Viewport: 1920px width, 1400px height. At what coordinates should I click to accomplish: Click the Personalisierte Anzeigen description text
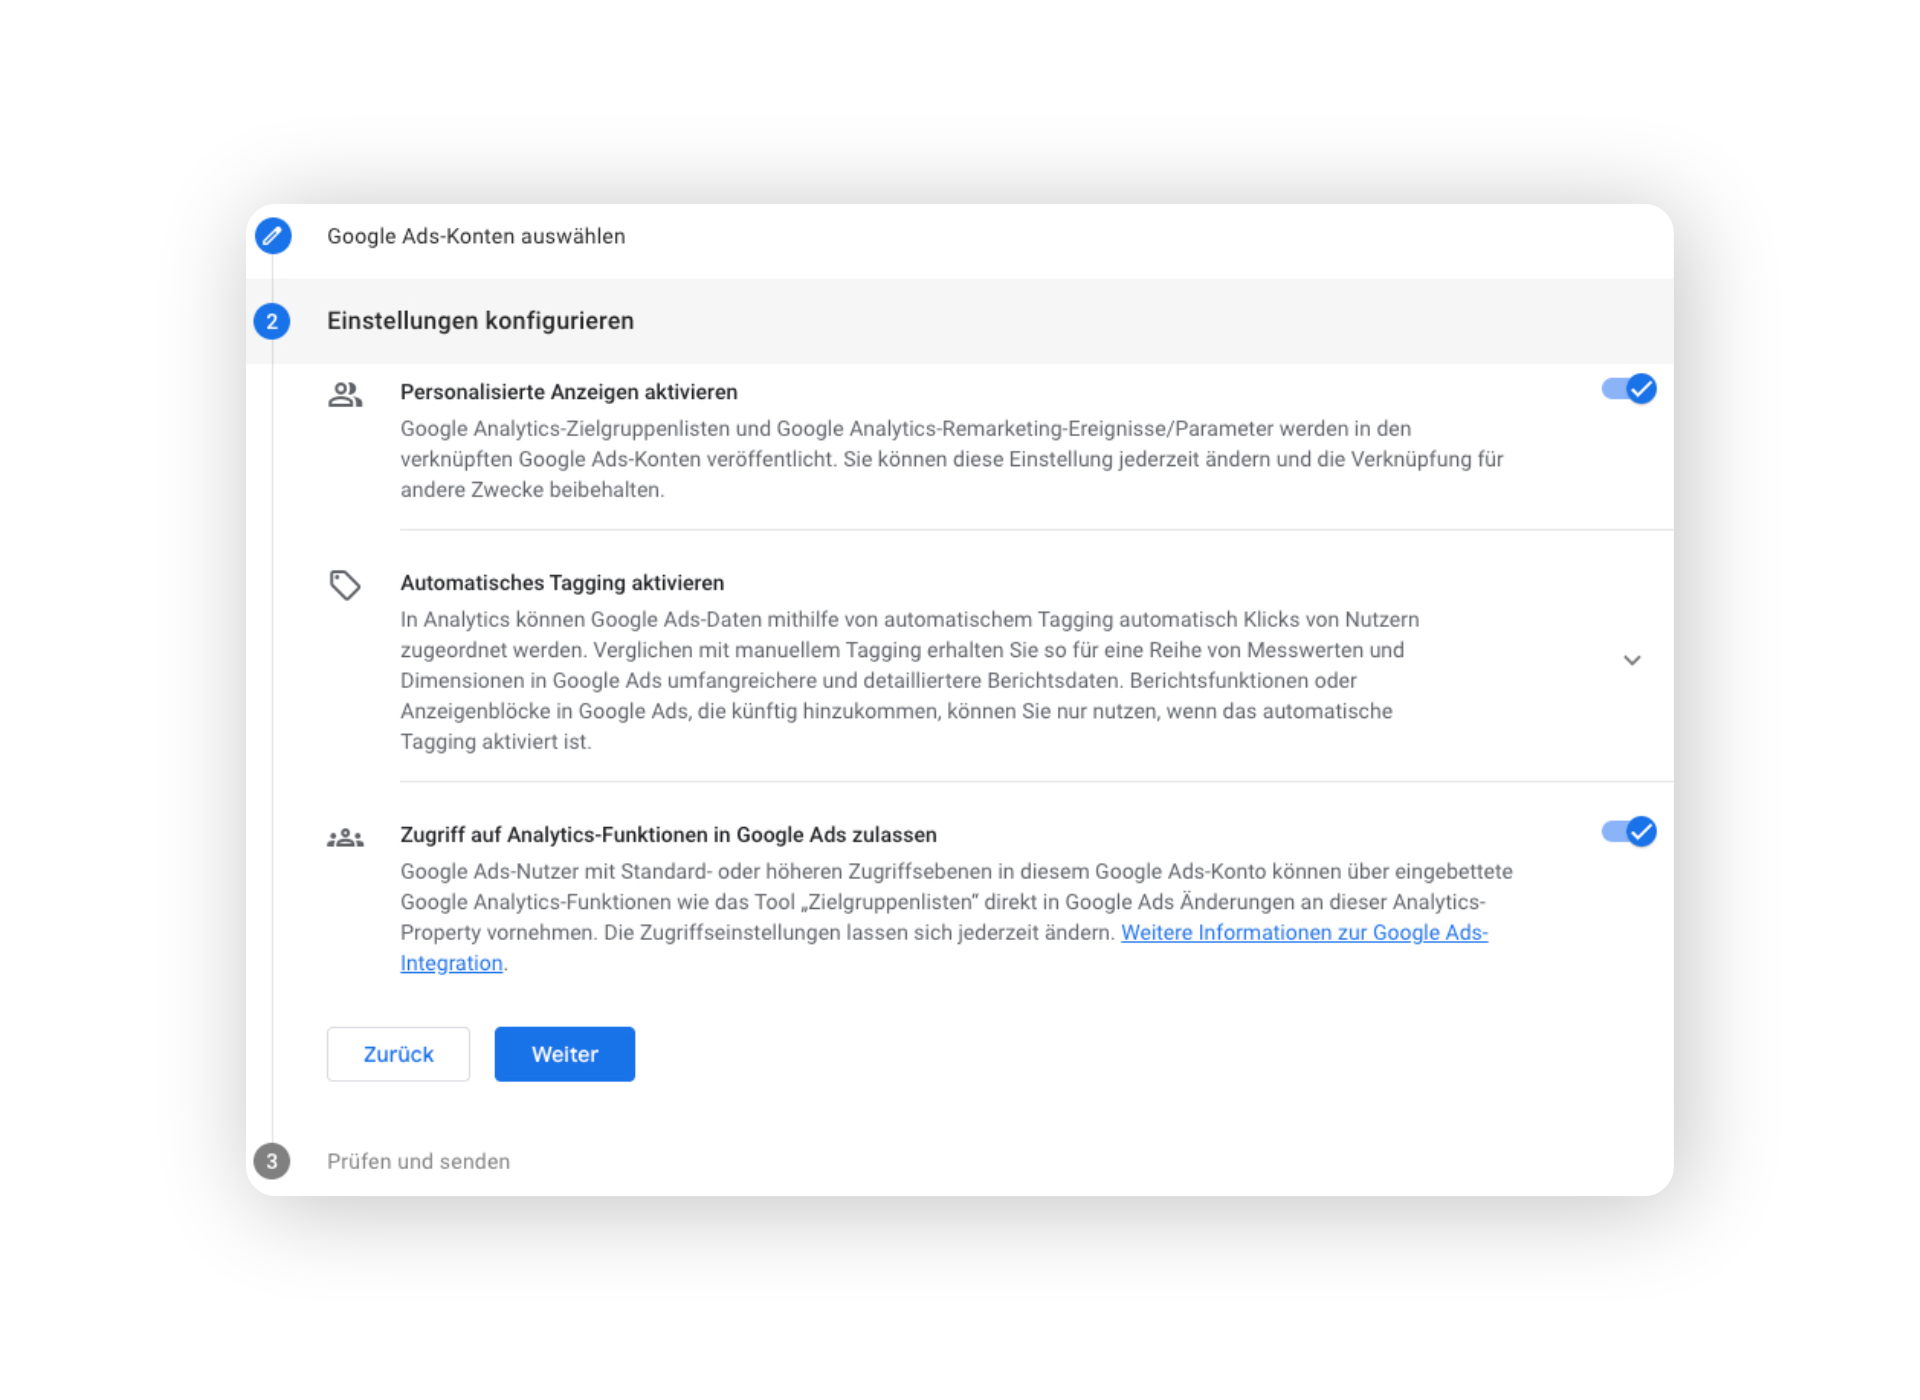click(952, 459)
